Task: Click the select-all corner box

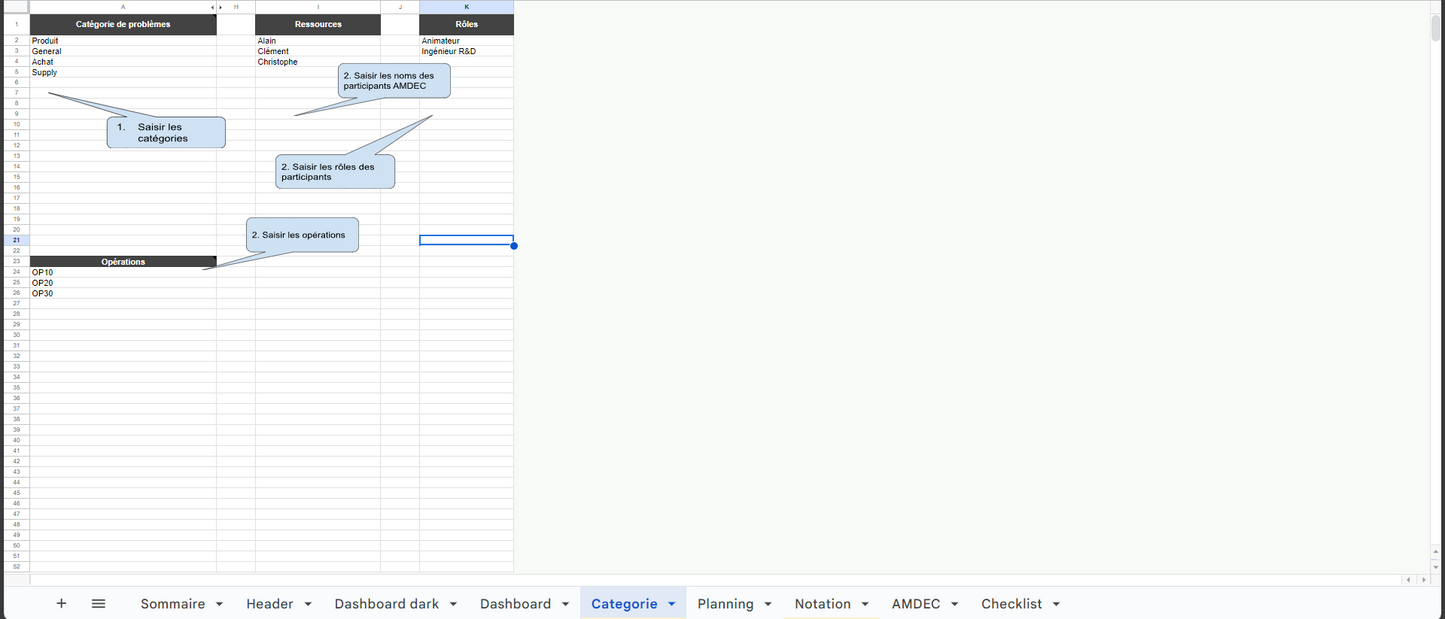Action: (x=15, y=7)
